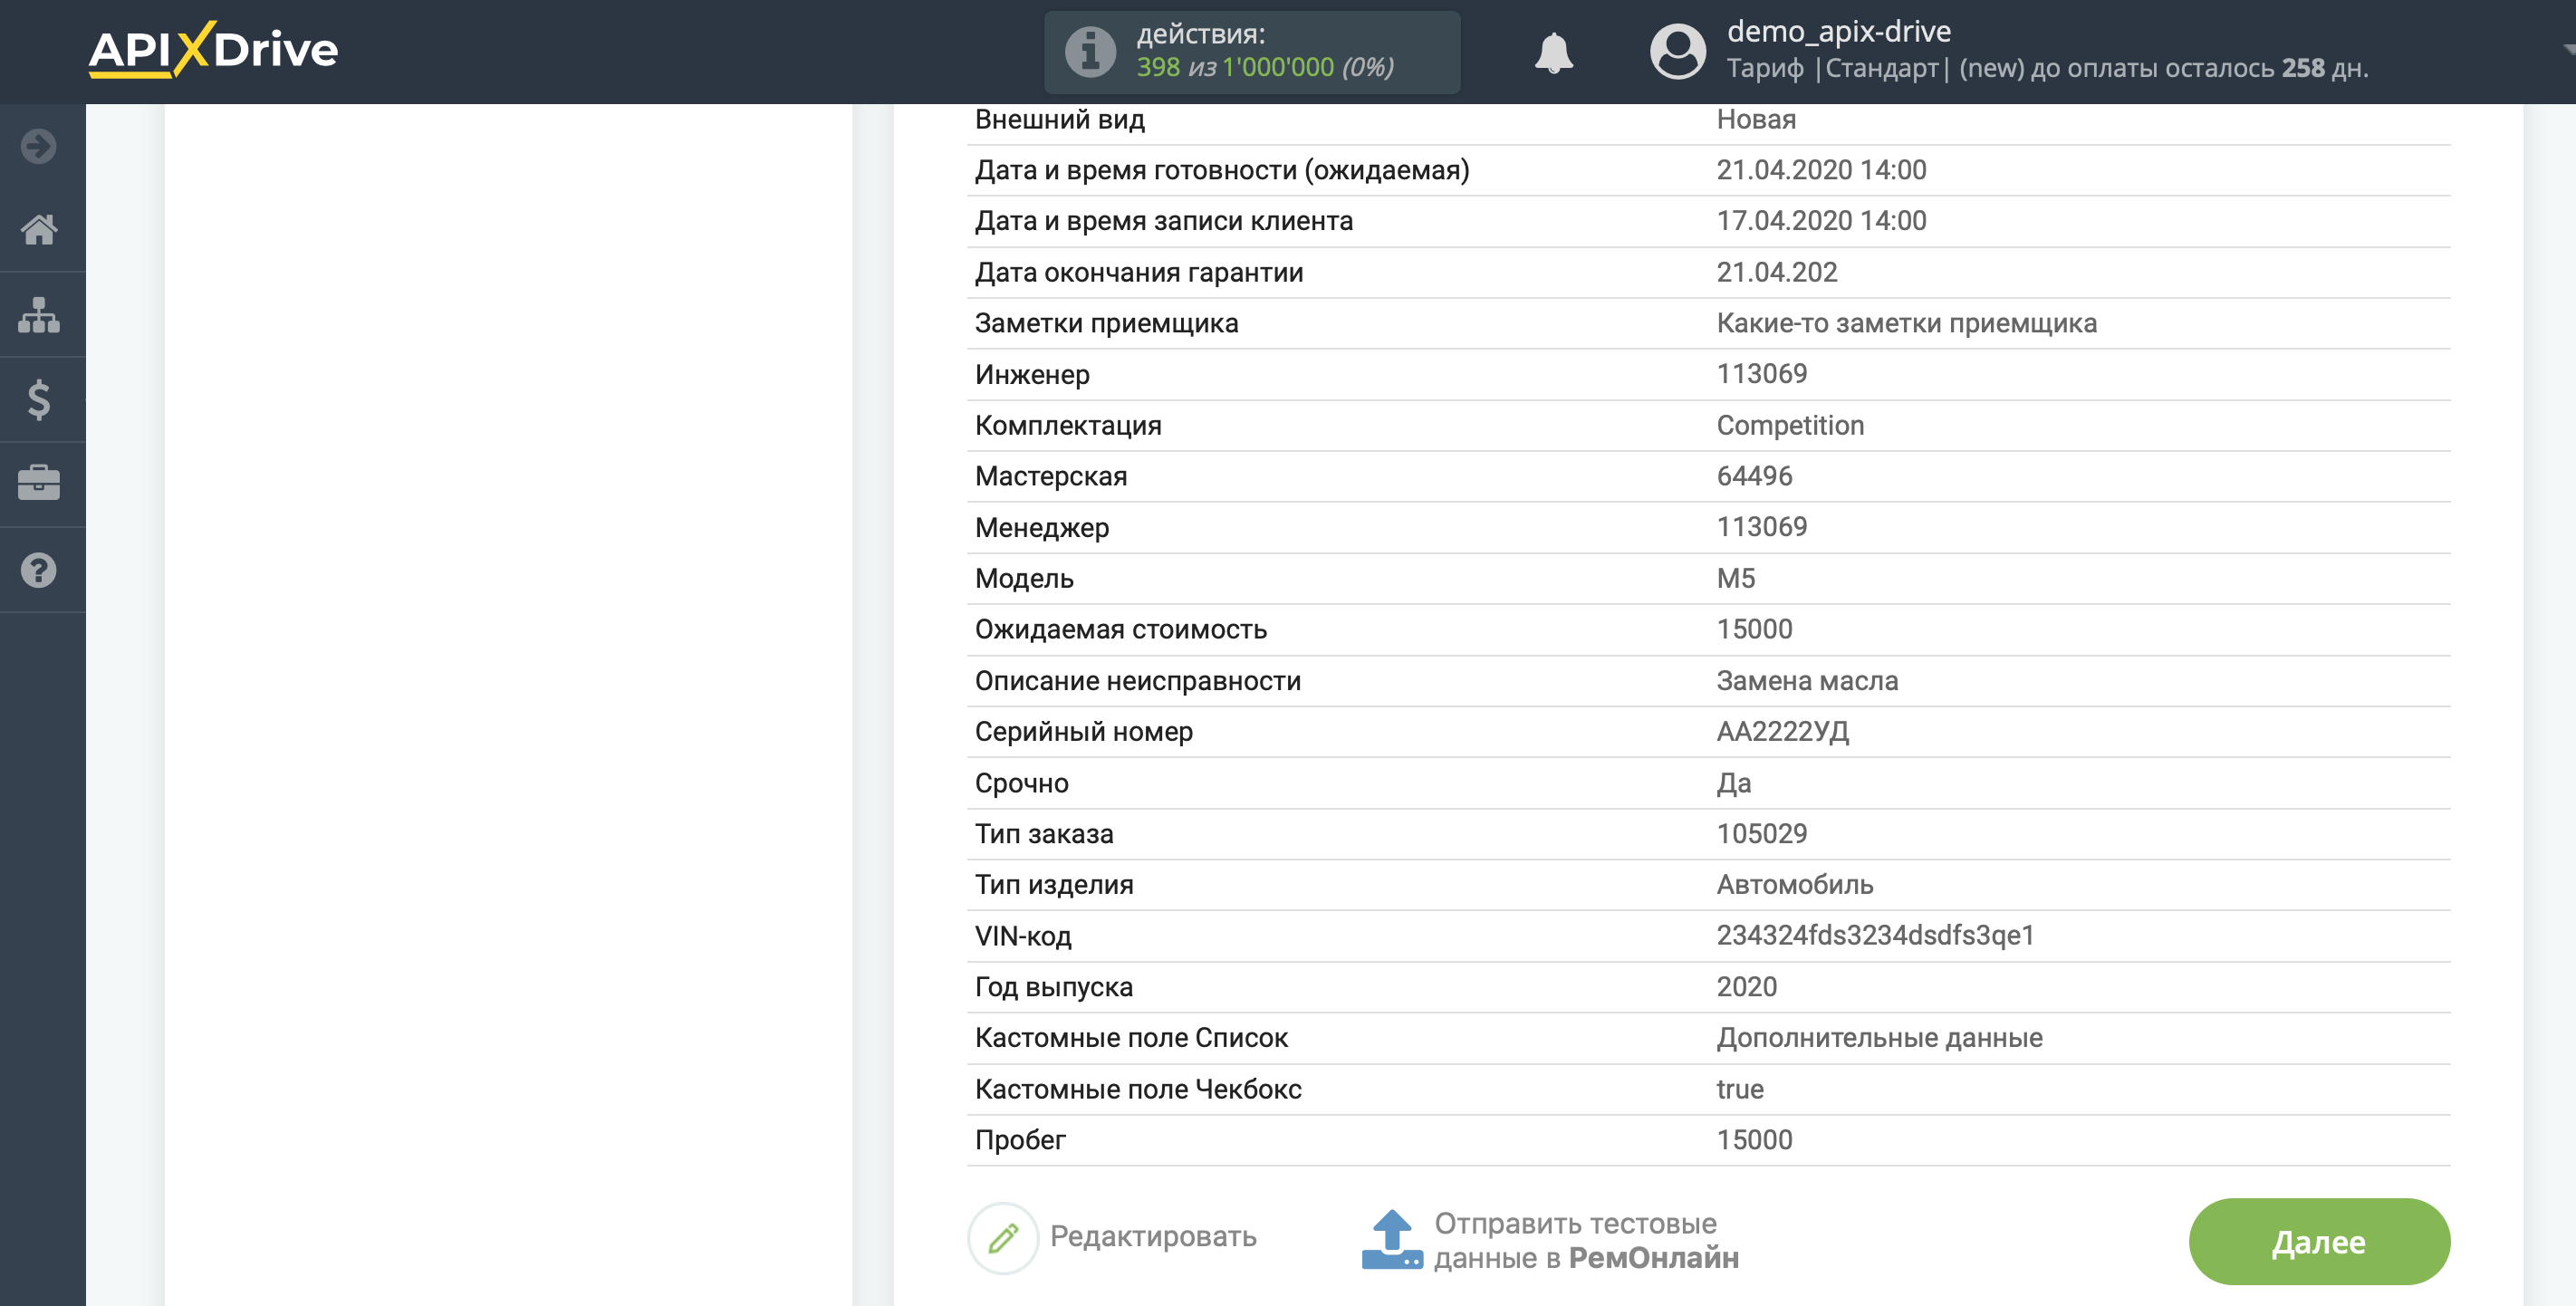This screenshot has width=2576, height=1306.
Task: Select the value Competition
Action: 1790,425
